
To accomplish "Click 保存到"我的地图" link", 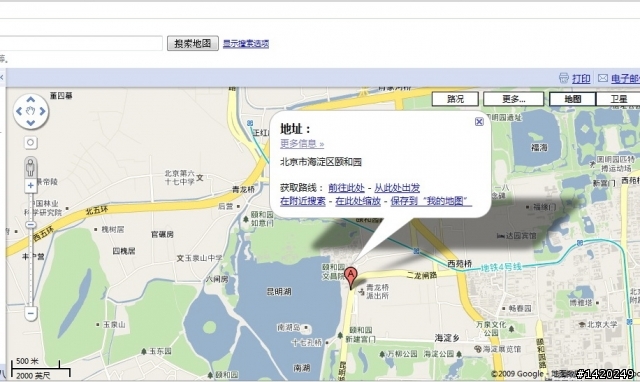I will 431,201.
